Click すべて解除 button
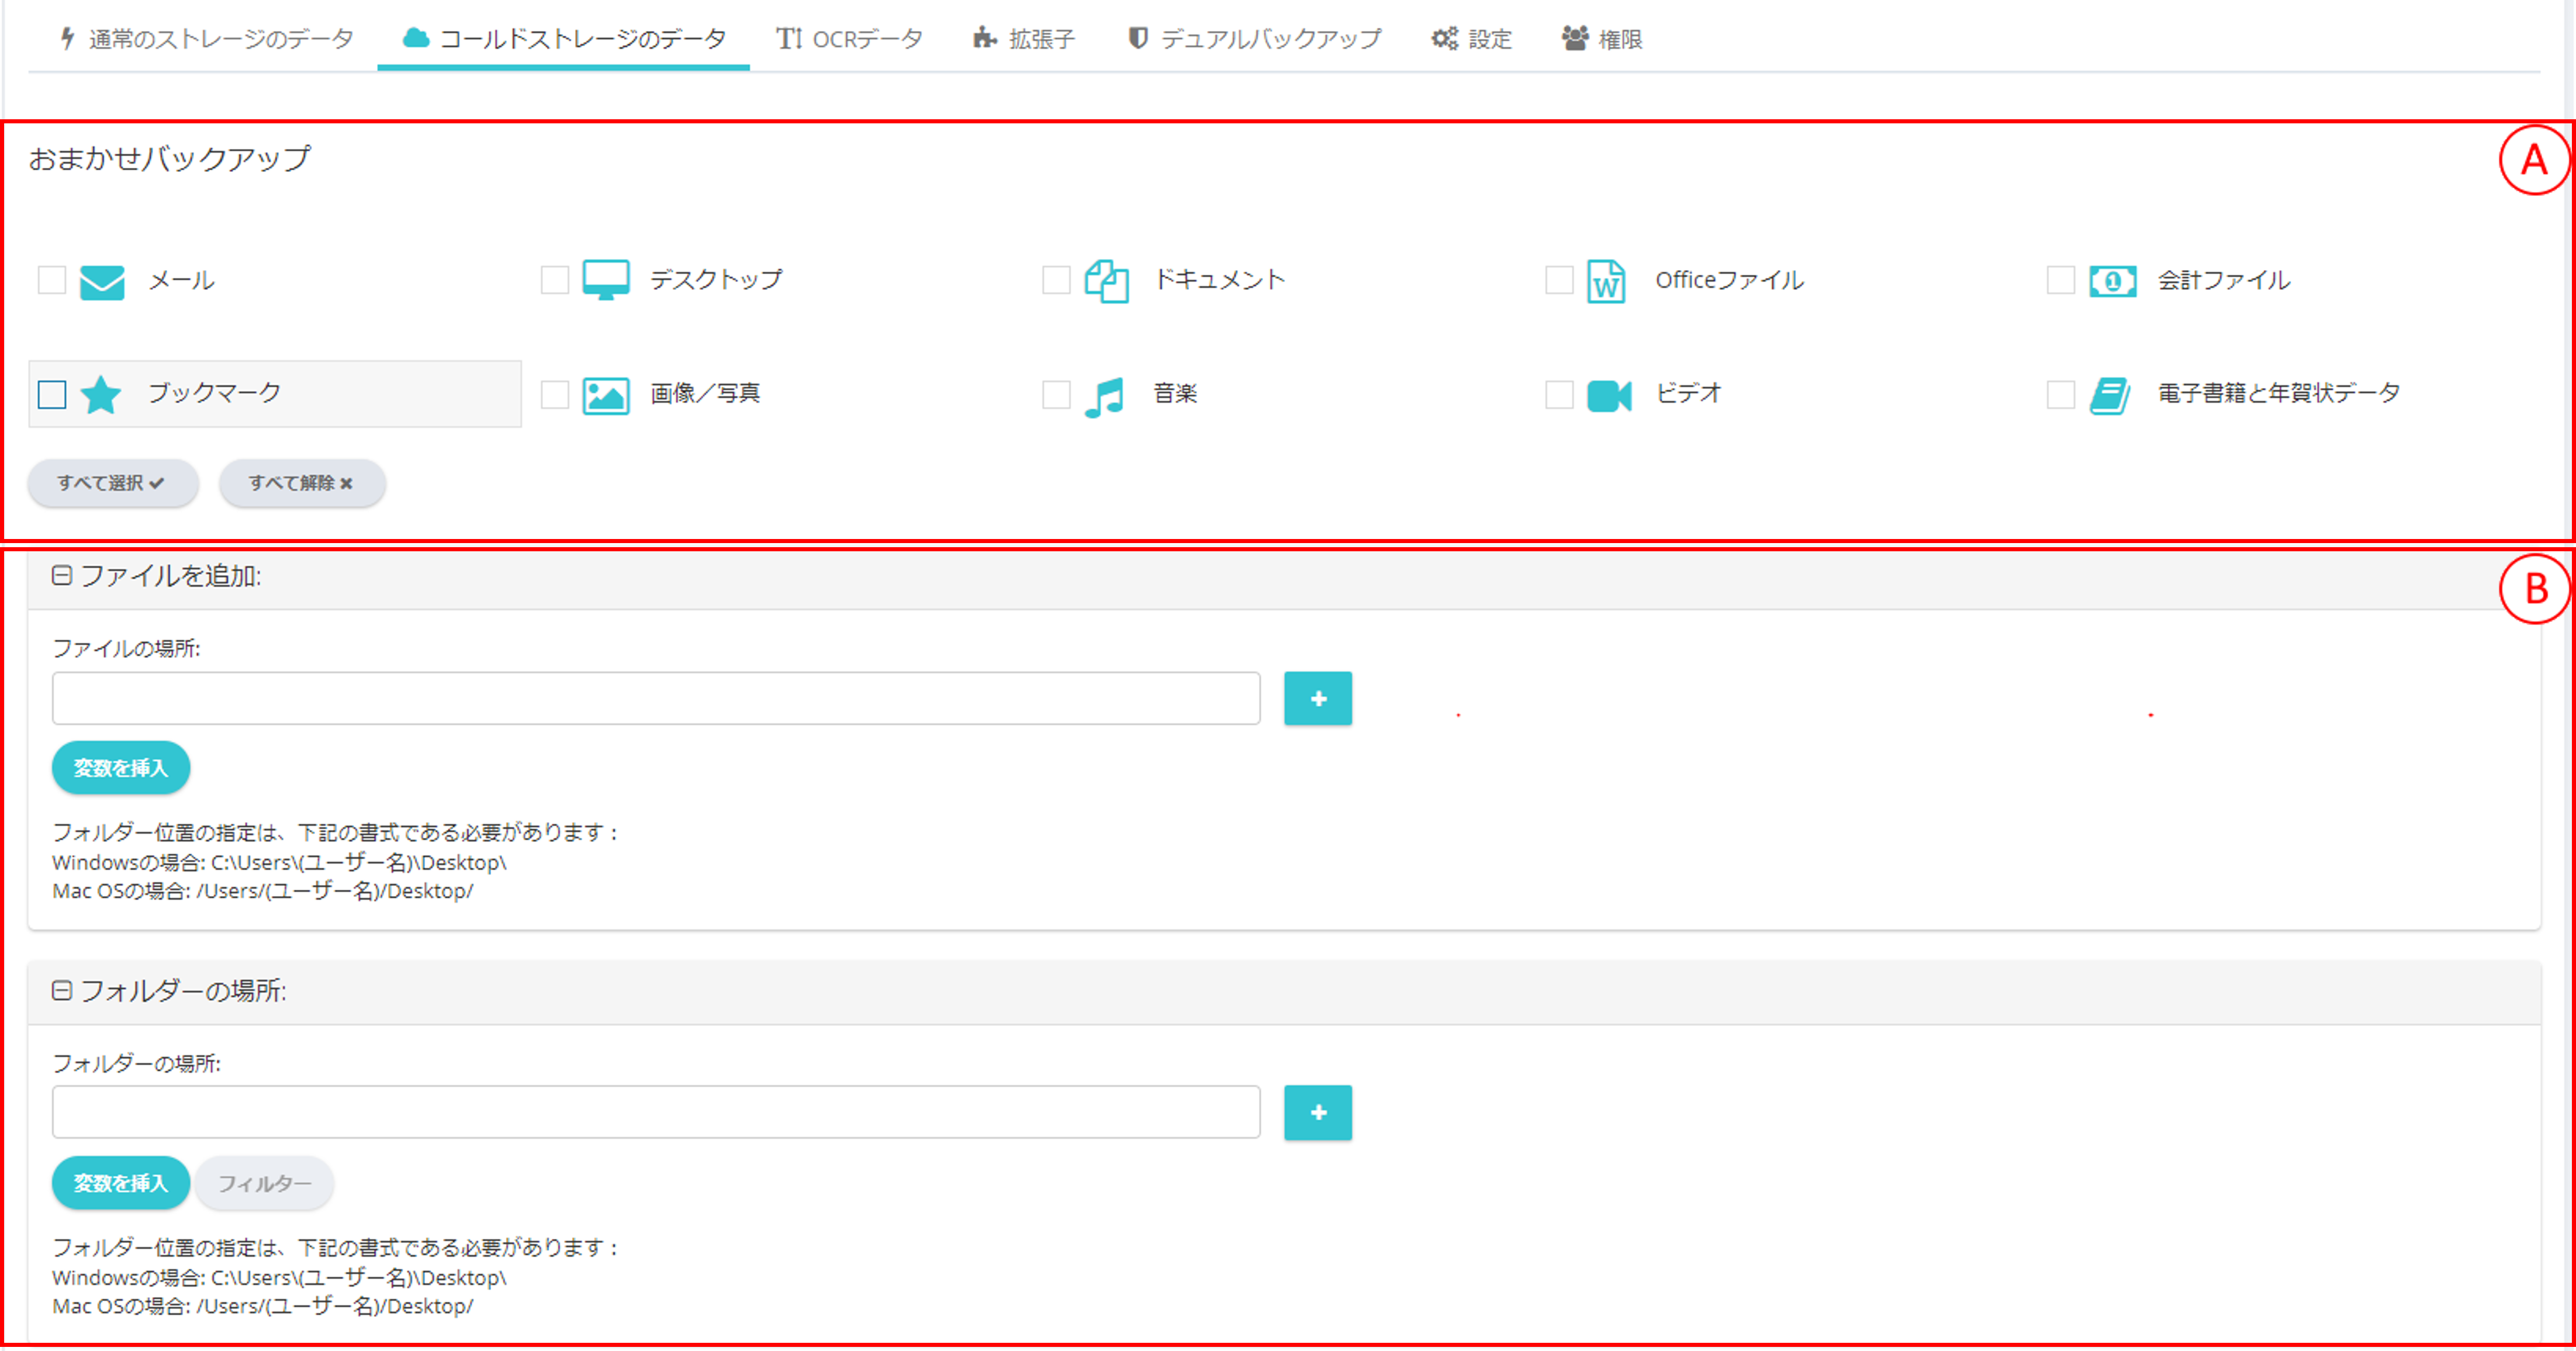This screenshot has width=2576, height=1351. 302,483
